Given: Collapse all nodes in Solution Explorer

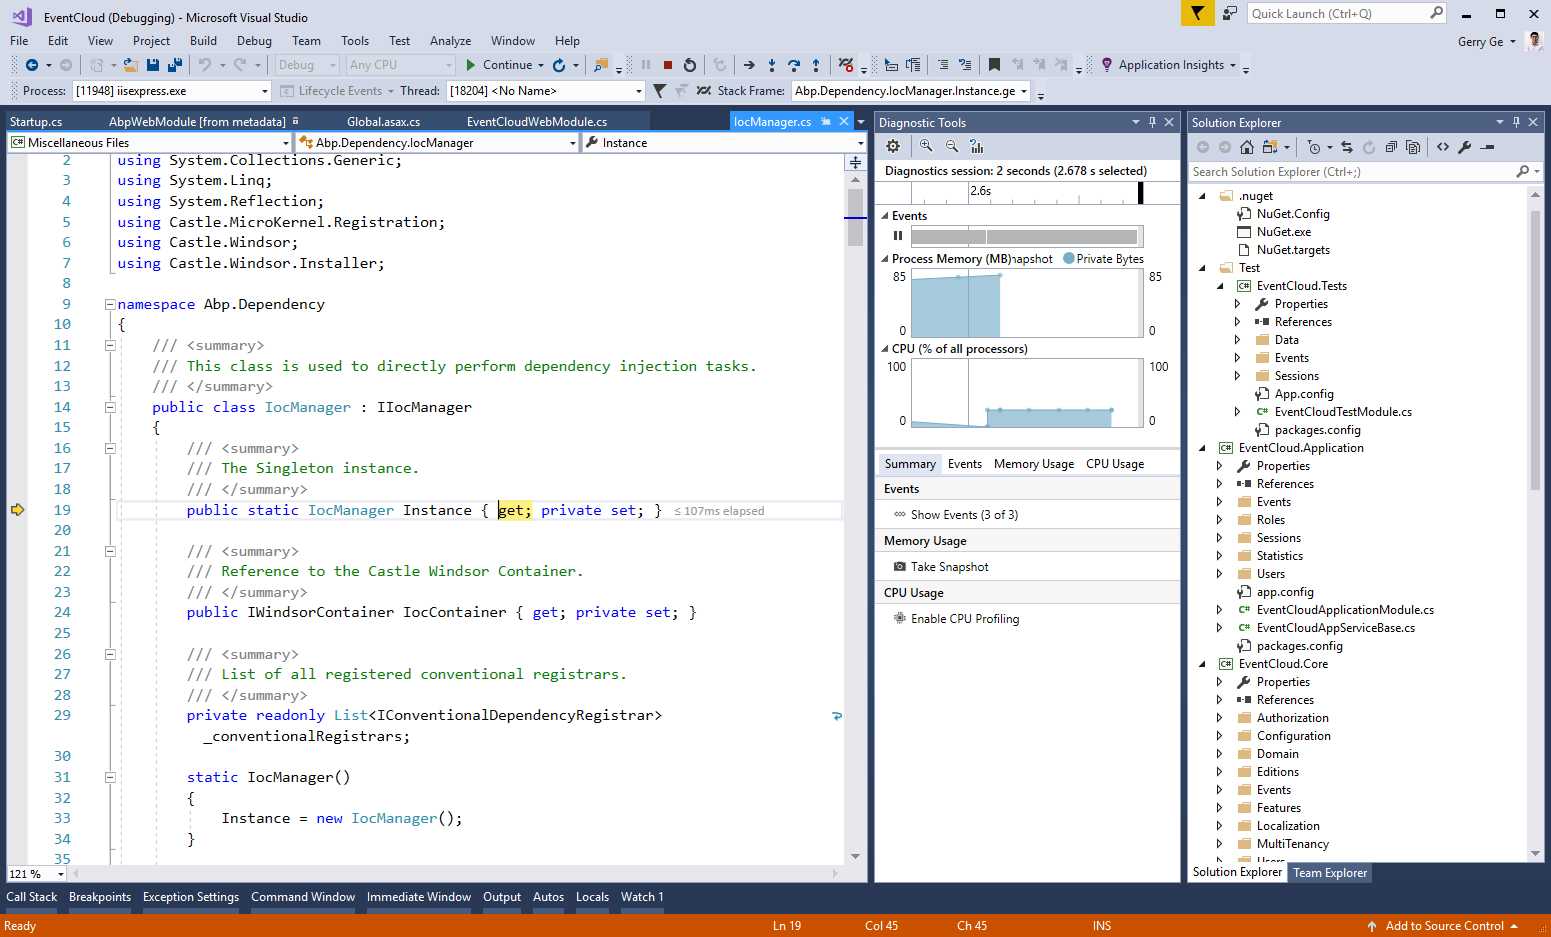Looking at the screenshot, I should point(1391,147).
